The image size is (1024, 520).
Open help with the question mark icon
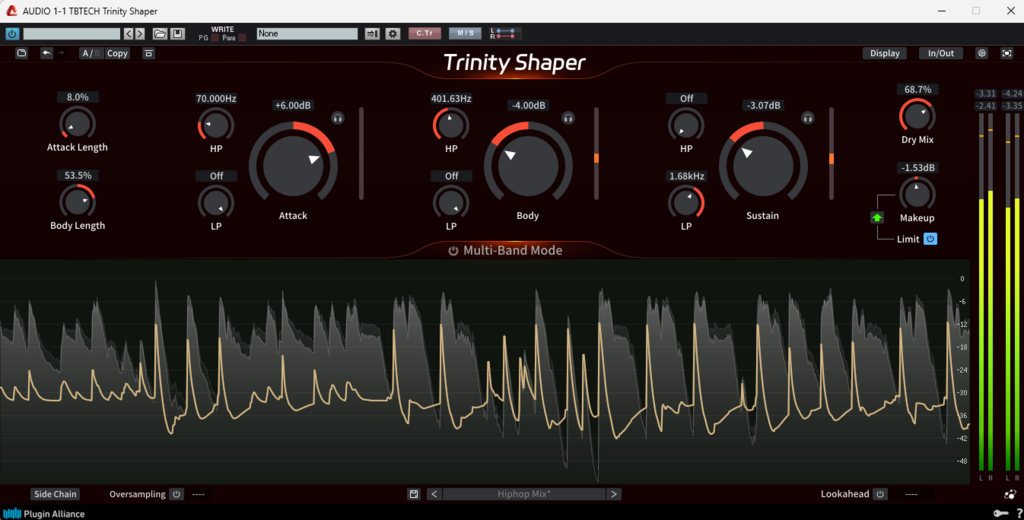tap(1019, 513)
